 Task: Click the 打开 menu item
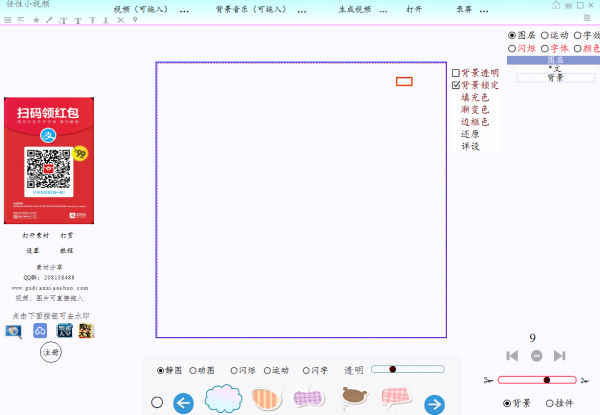[414, 10]
